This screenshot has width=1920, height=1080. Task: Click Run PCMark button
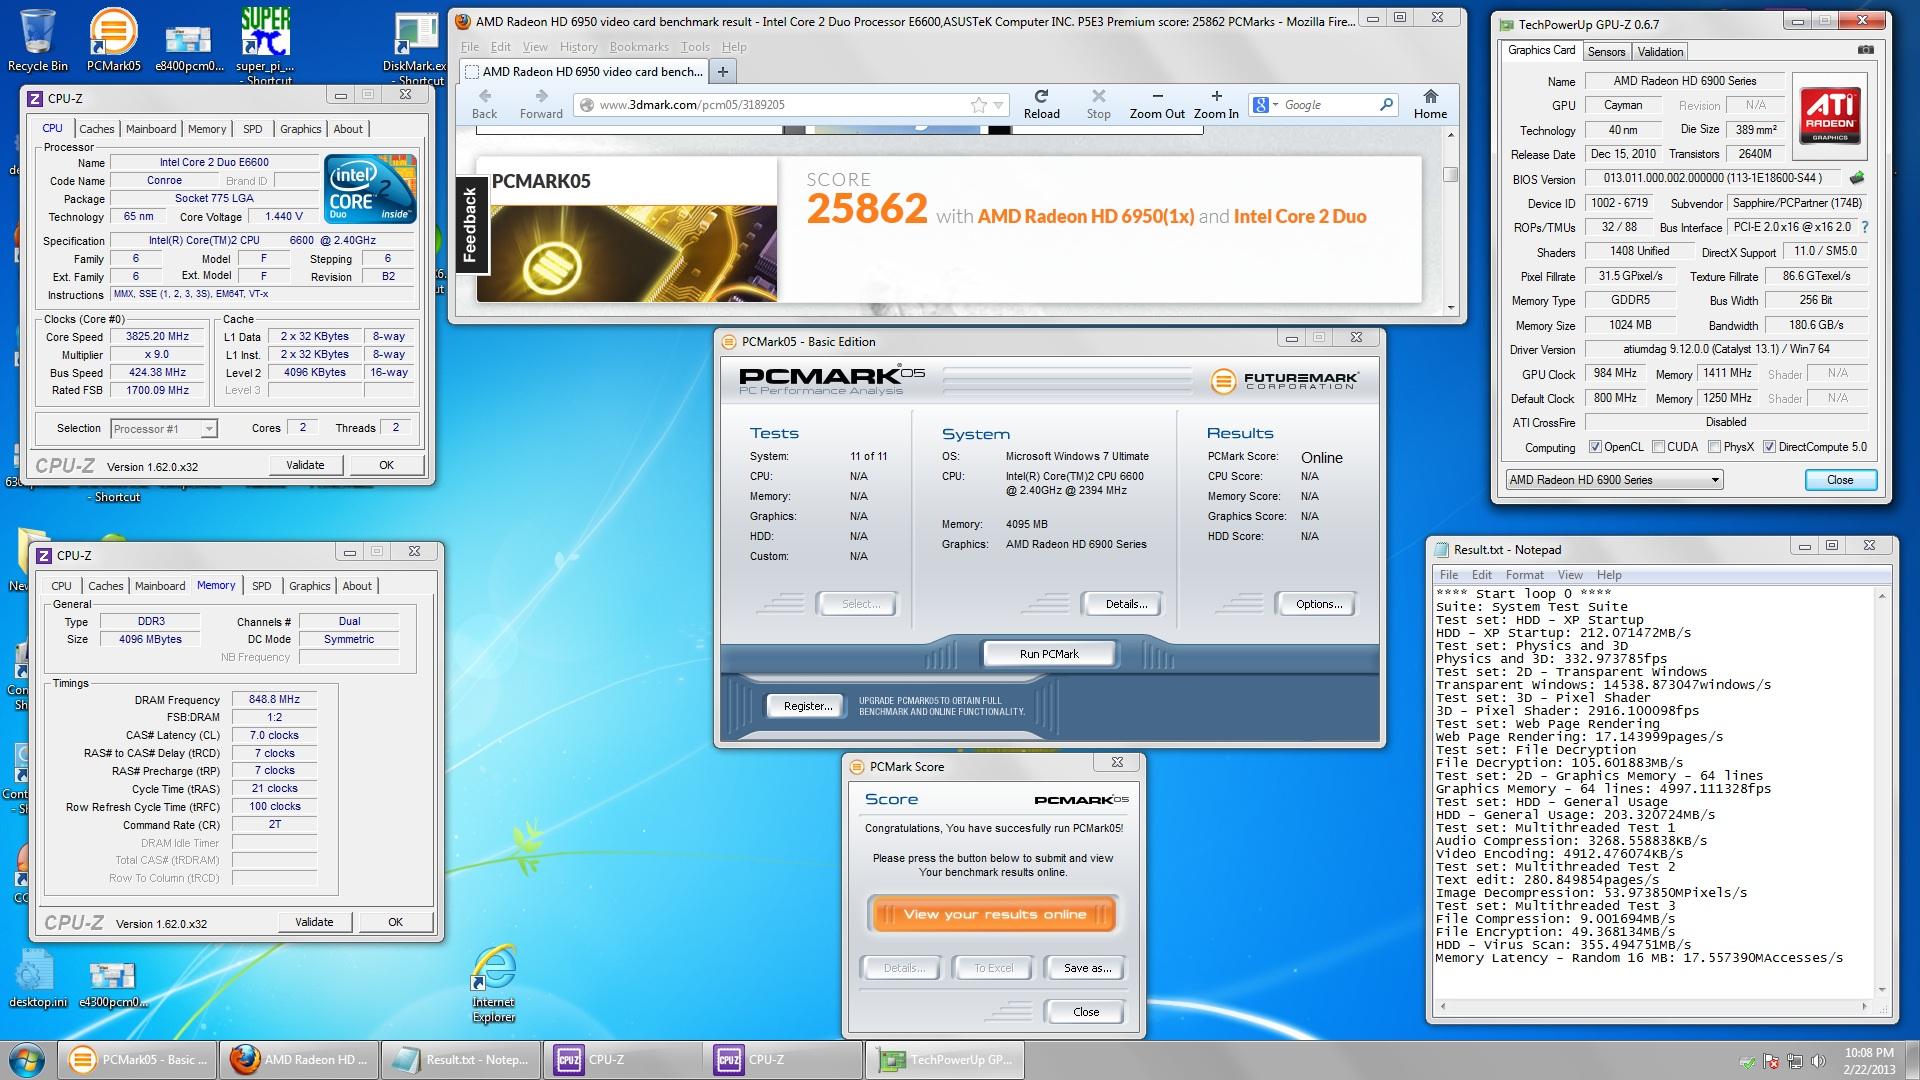click(x=1049, y=654)
